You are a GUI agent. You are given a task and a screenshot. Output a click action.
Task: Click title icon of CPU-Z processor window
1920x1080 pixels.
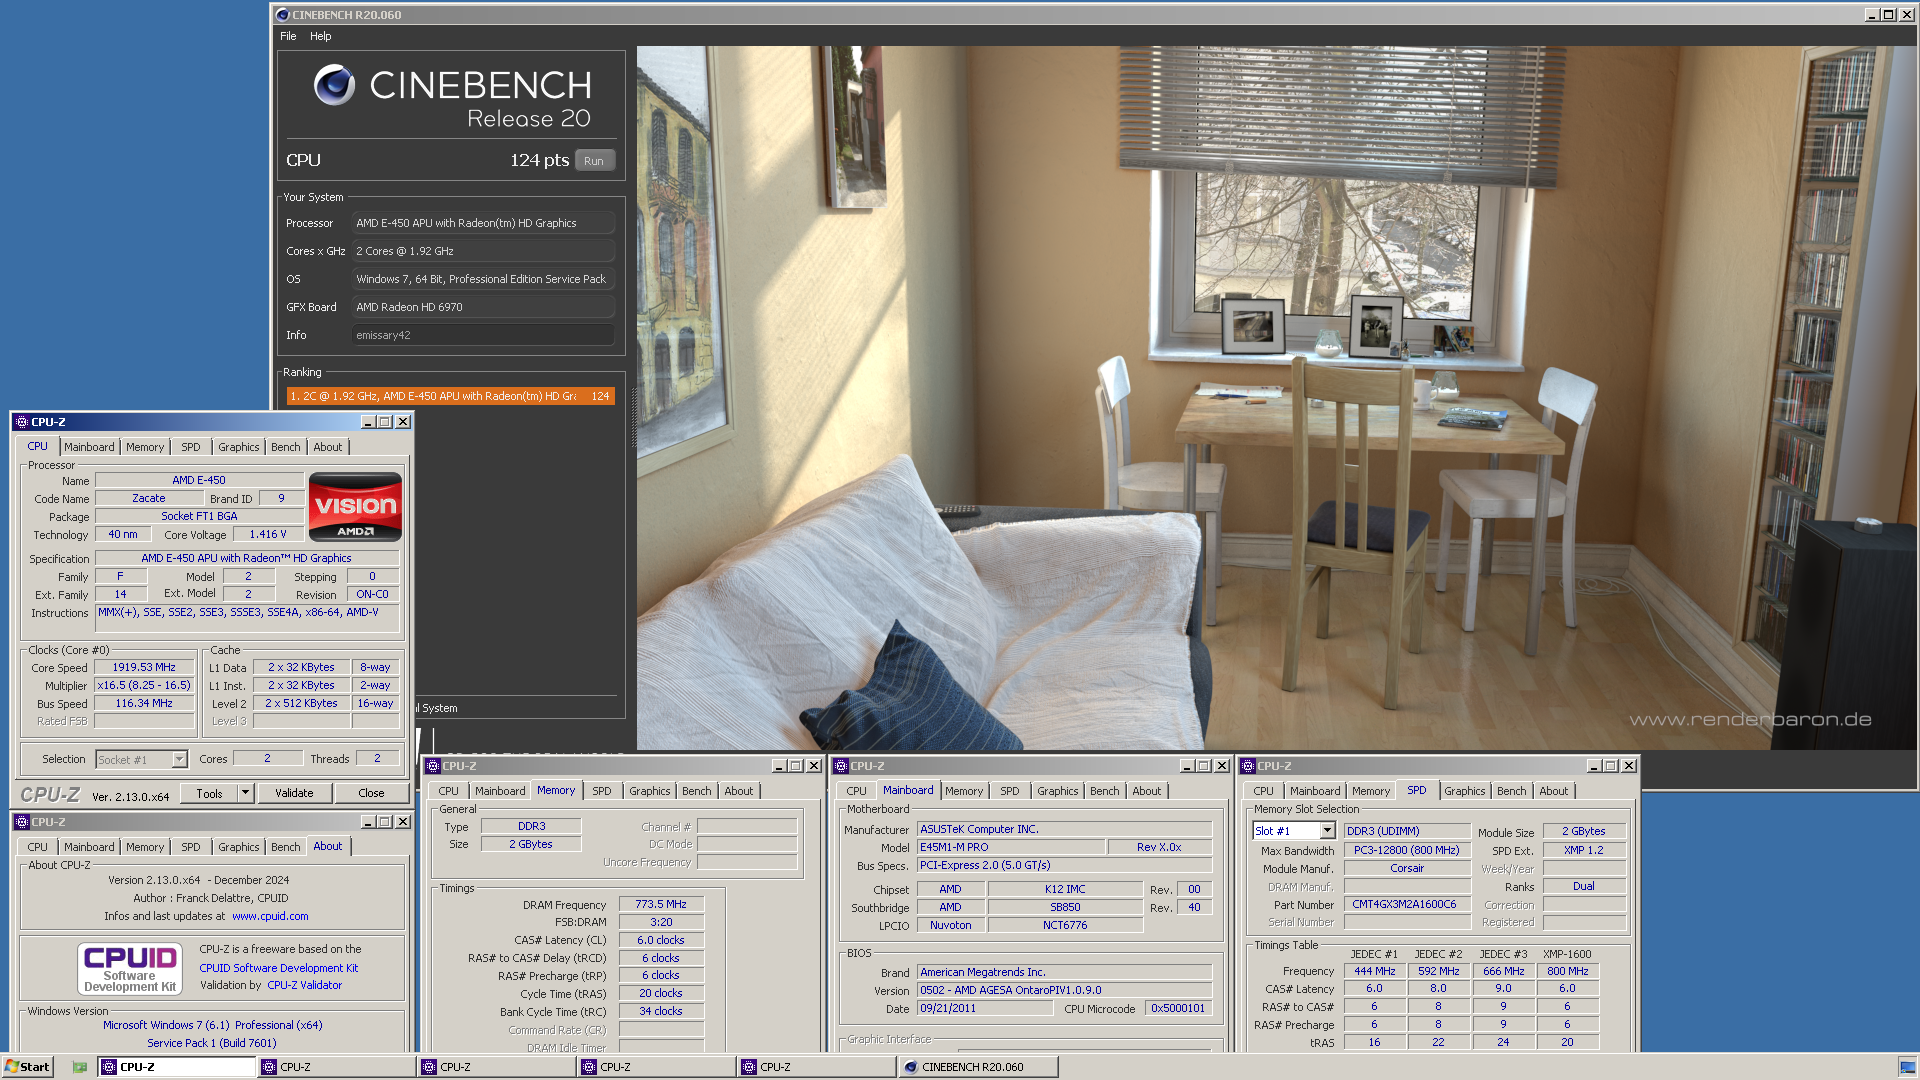click(21, 422)
